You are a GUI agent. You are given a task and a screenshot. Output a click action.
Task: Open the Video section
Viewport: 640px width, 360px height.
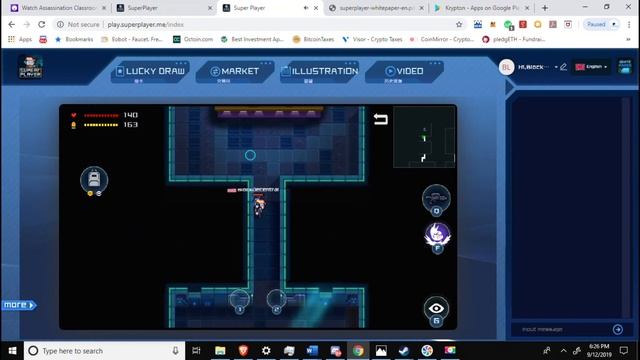tap(404, 71)
